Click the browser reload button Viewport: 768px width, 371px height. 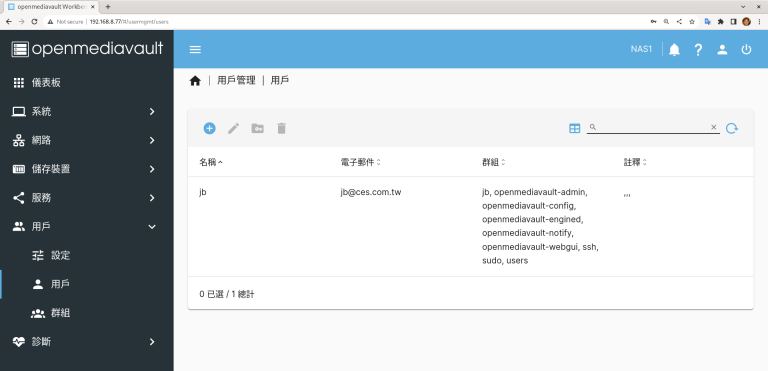(34, 22)
